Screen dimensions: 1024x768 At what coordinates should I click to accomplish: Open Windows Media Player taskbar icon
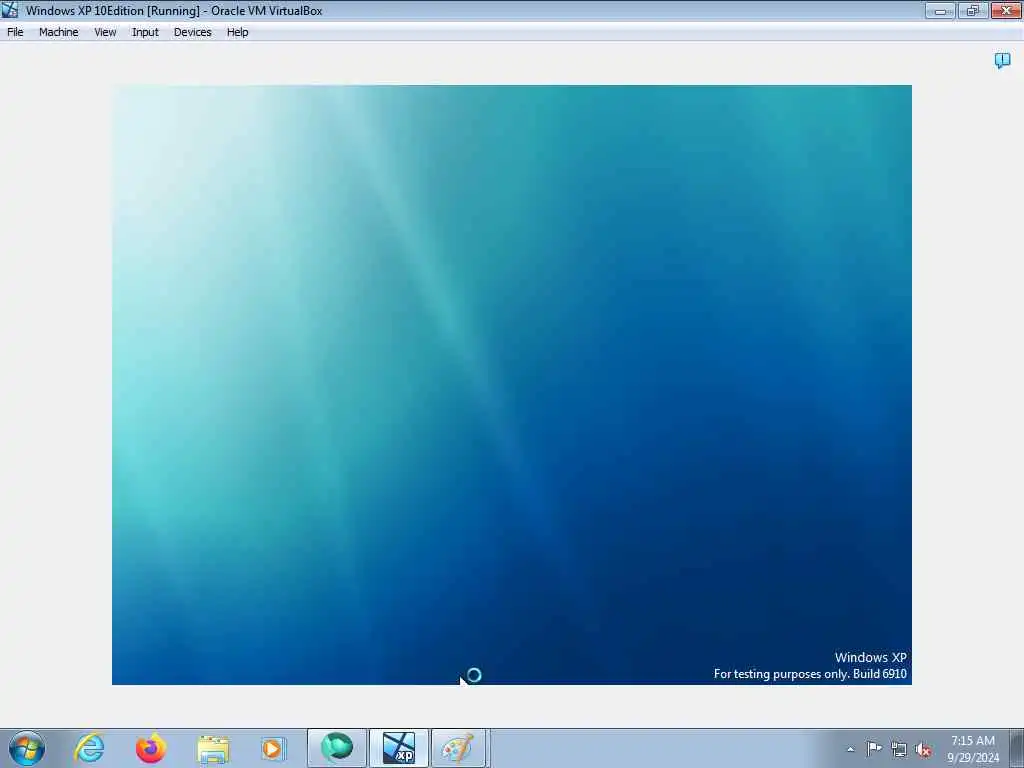(x=272, y=748)
